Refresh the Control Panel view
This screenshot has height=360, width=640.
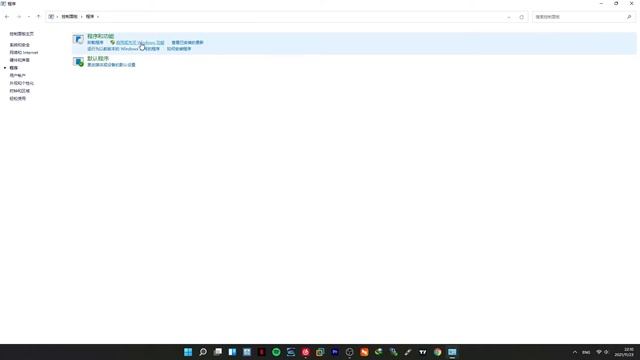click(x=521, y=17)
